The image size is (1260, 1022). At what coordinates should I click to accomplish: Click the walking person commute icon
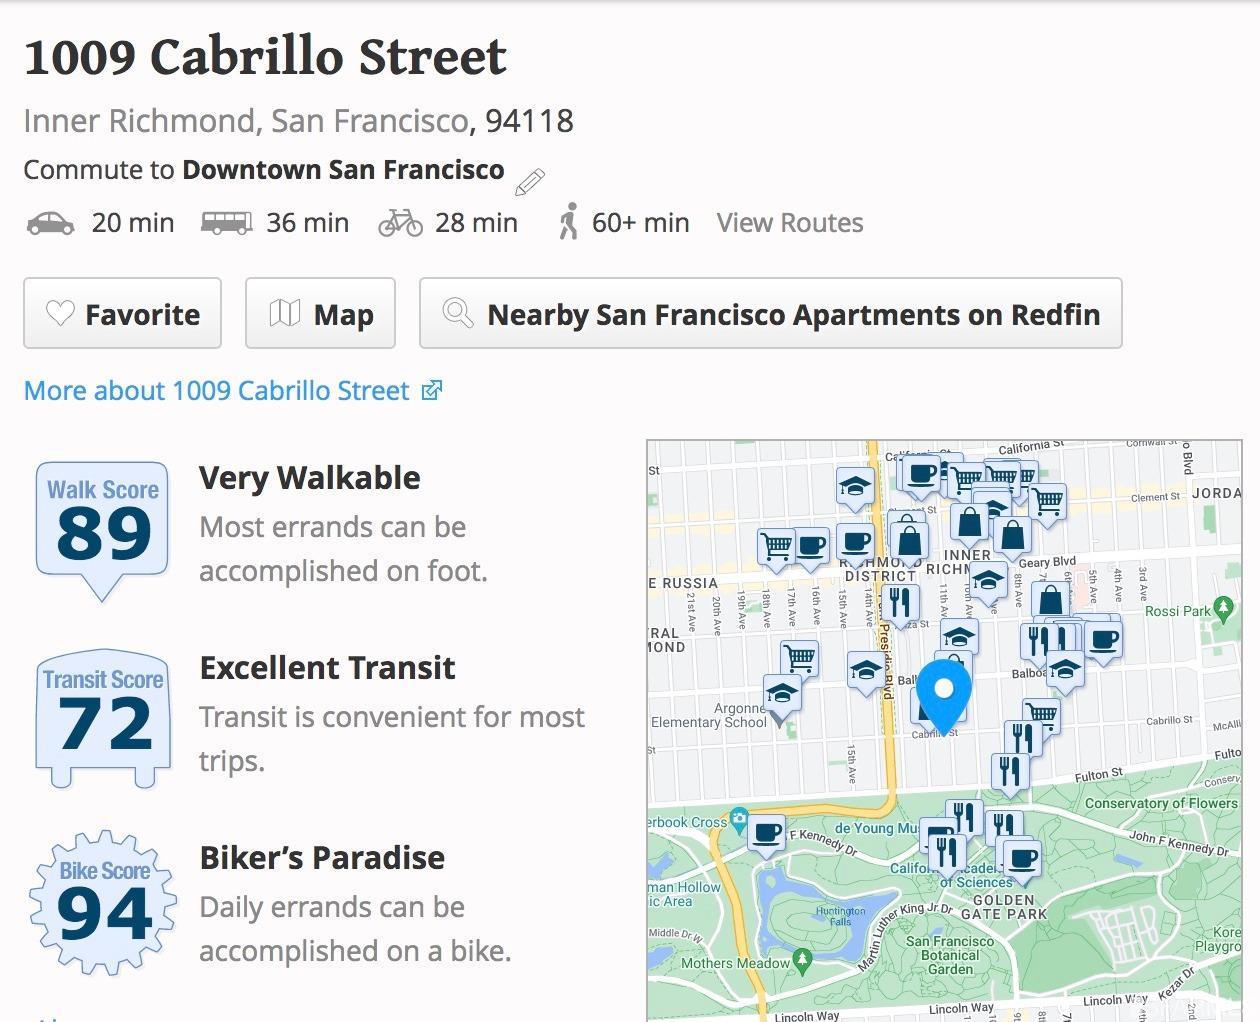[x=568, y=222]
